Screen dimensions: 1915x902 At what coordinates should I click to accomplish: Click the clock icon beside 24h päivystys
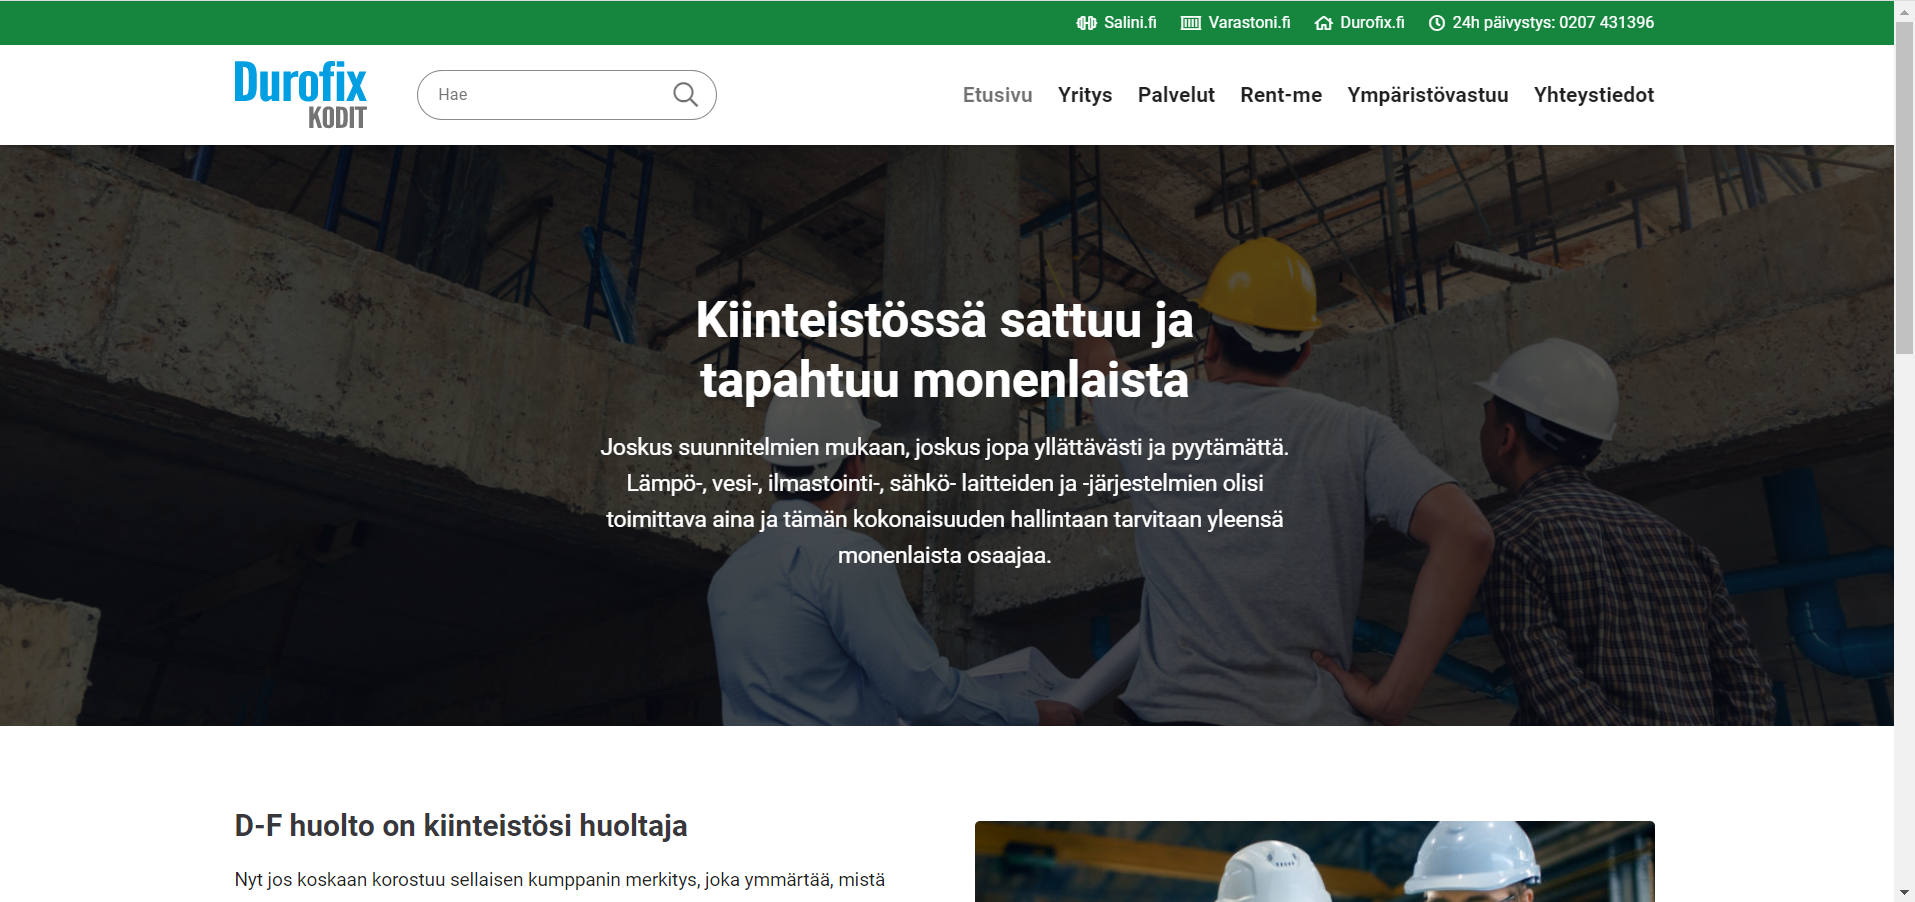[1437, 22]
